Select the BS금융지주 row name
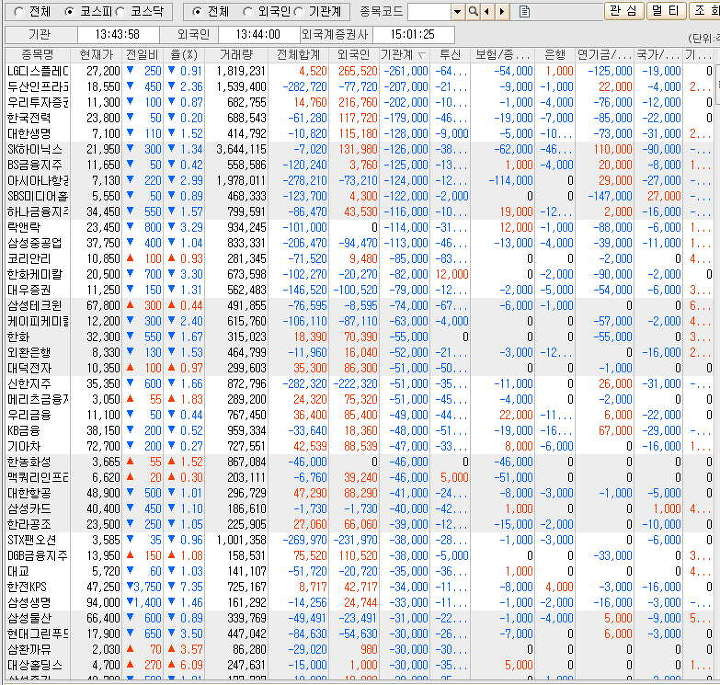Viewport: 720px width, 685px height. coord(34,165)
